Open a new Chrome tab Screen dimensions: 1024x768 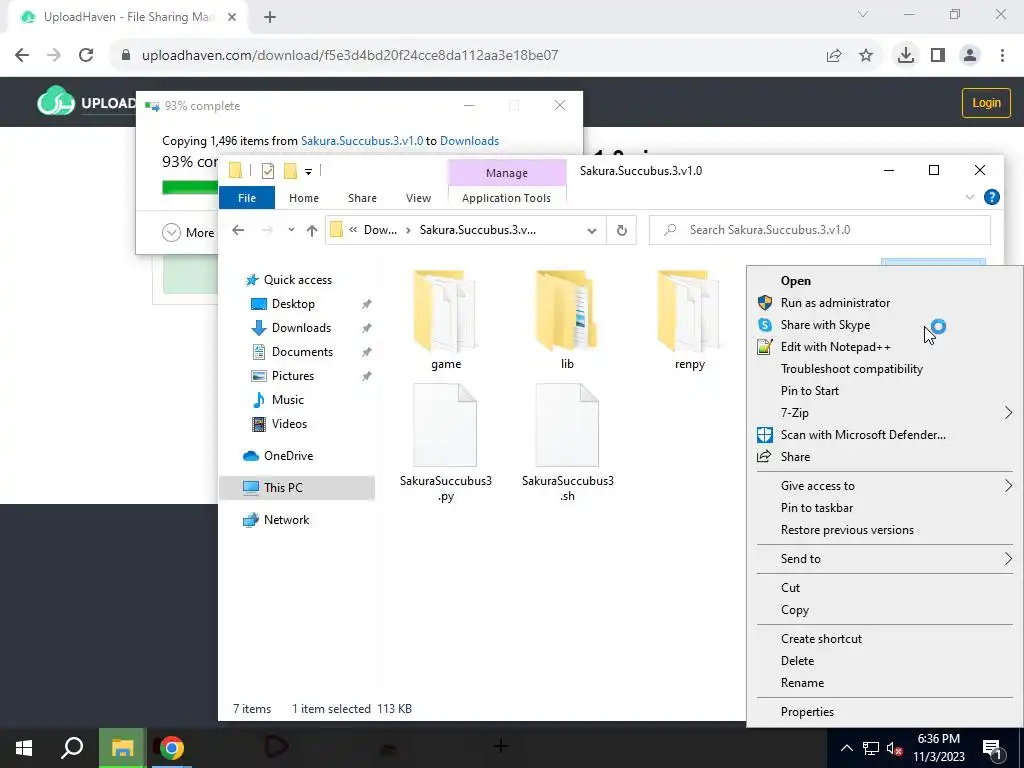[270, 17]
